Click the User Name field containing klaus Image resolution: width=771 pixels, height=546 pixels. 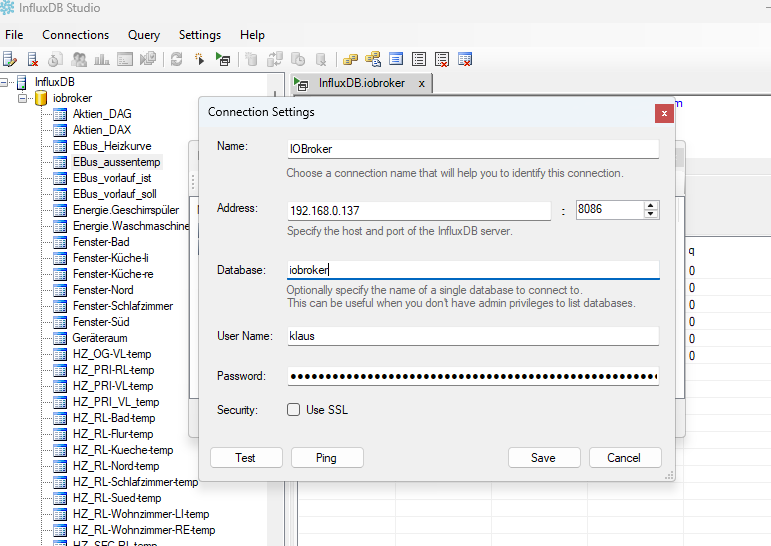coord(473,336)
